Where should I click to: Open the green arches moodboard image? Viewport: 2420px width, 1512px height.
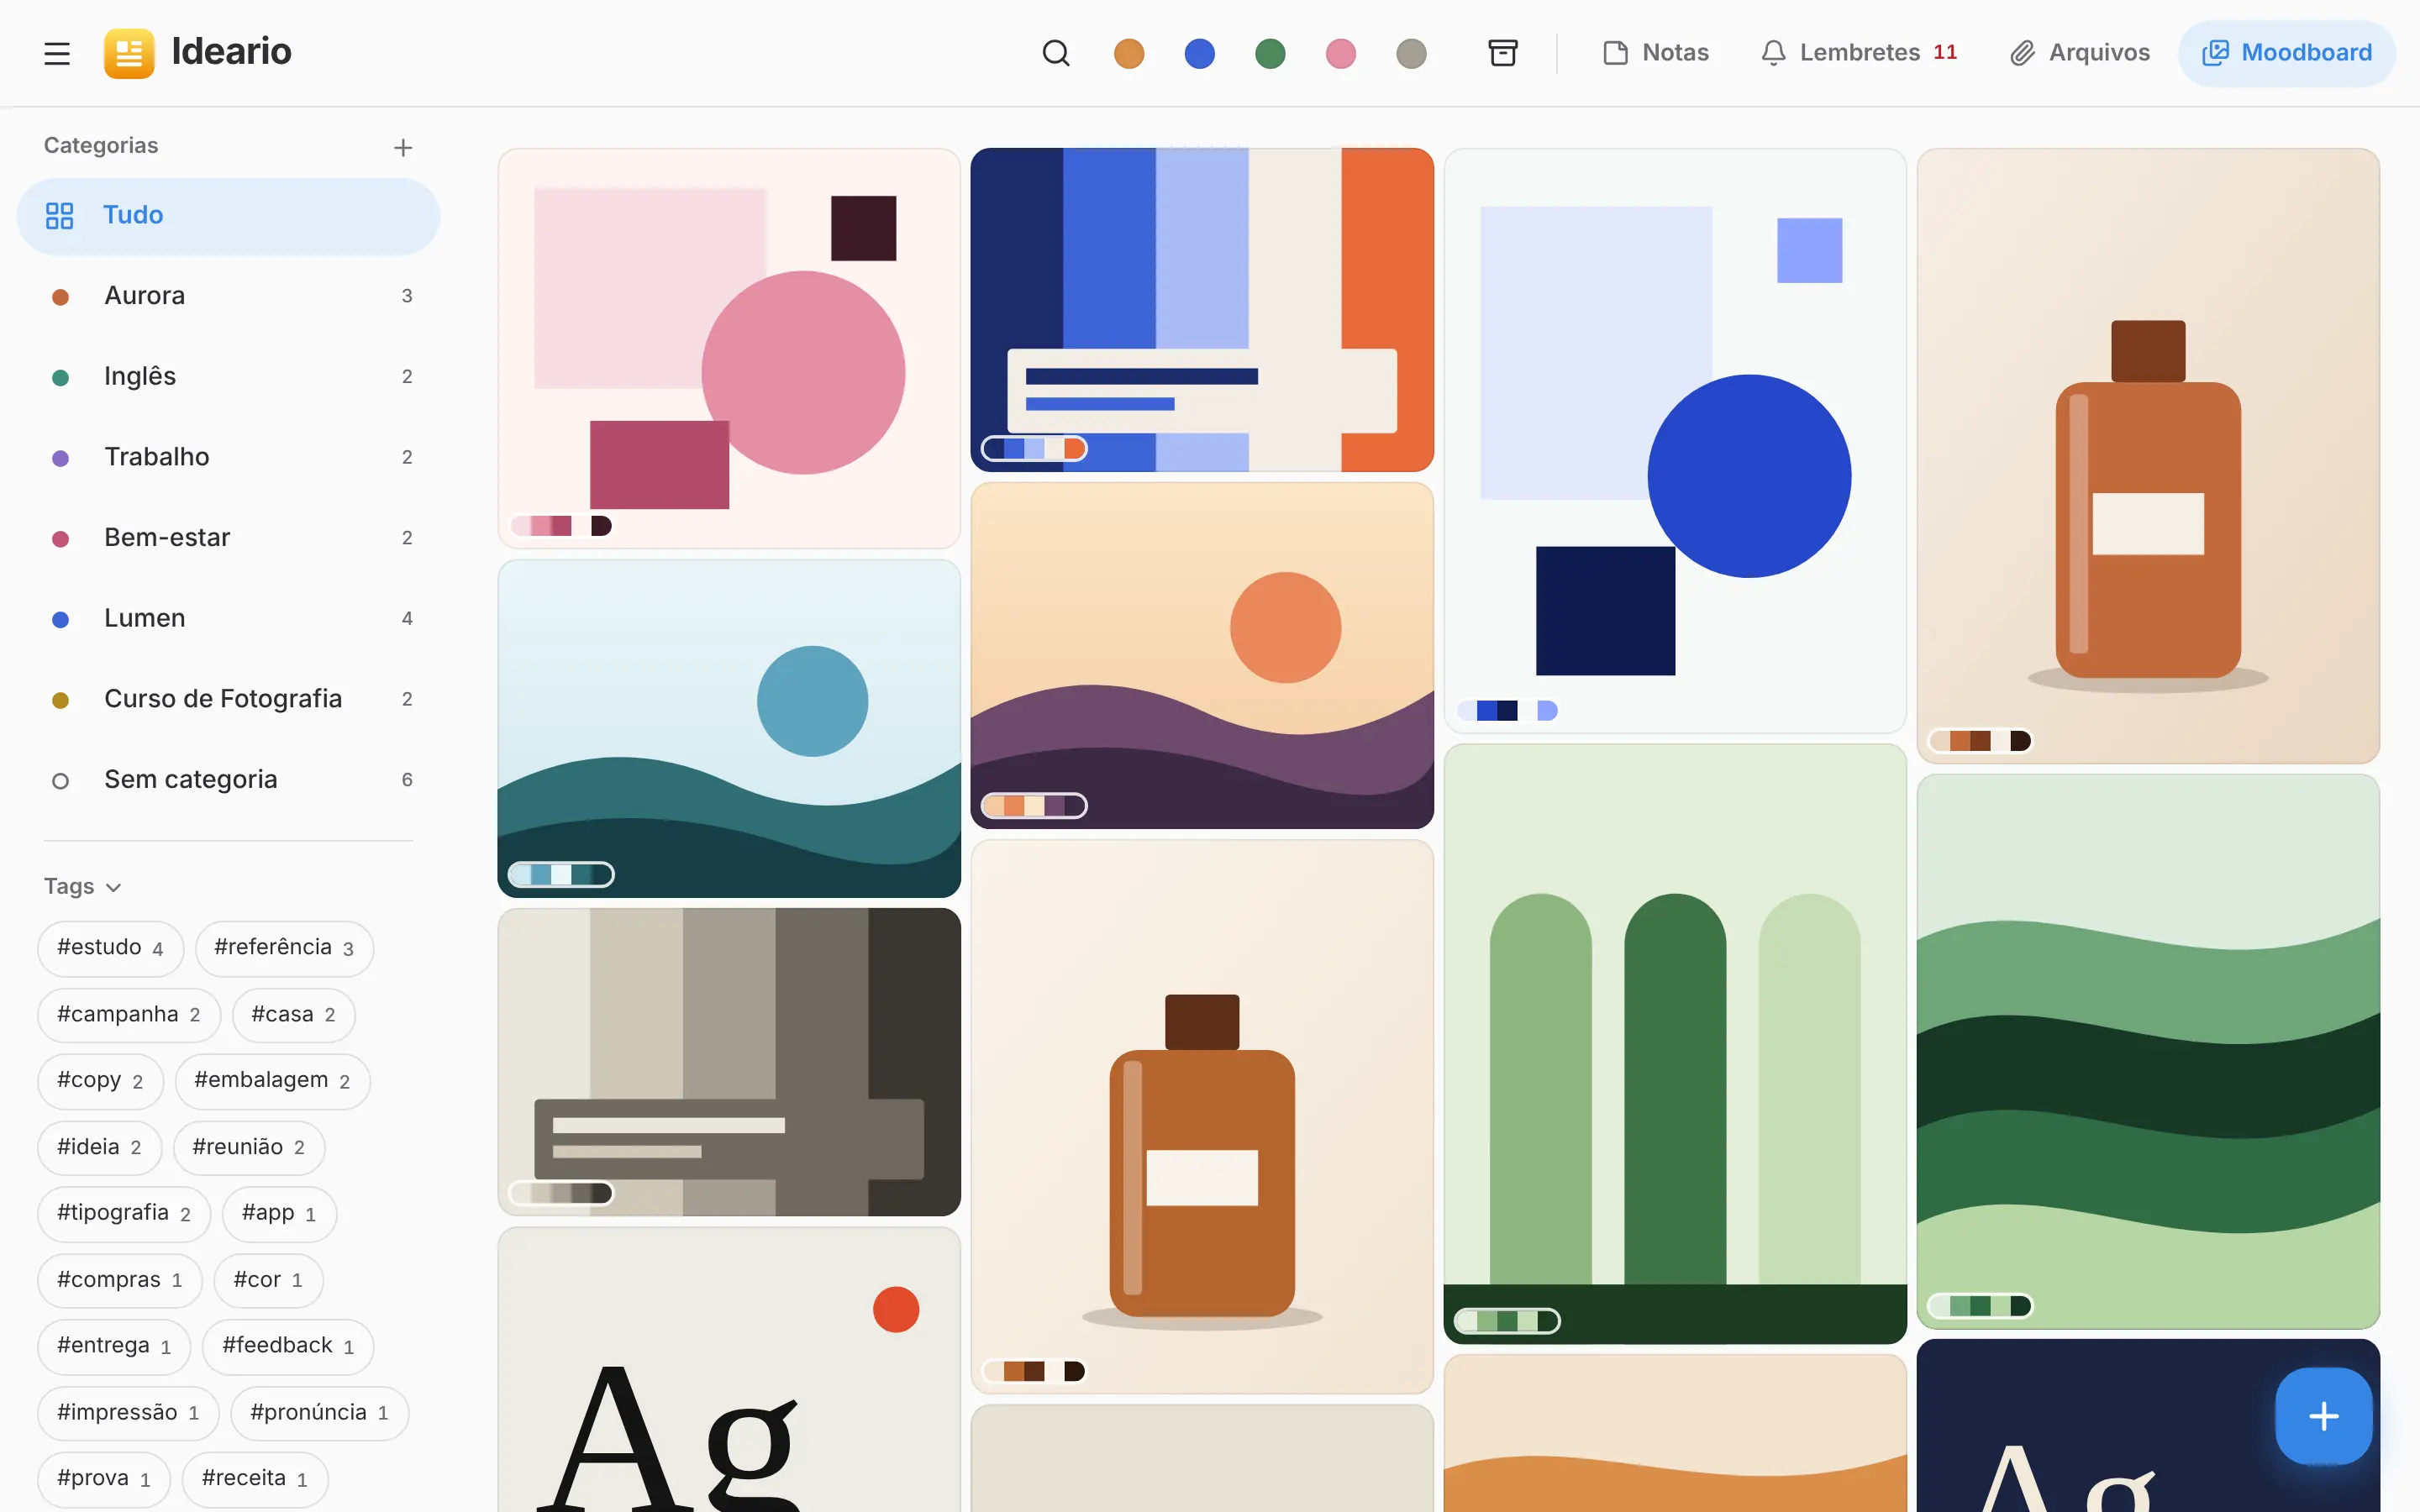tap(1675, 1044)
